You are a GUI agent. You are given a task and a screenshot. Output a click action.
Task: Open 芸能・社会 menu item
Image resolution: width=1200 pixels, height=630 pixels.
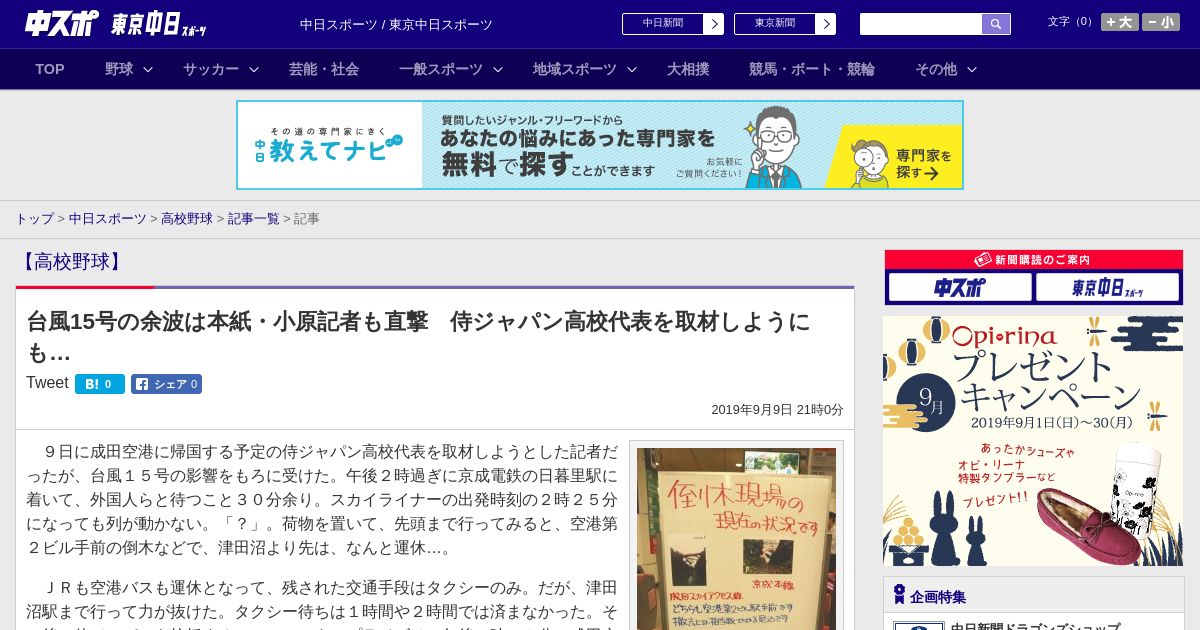coord(324,69)
